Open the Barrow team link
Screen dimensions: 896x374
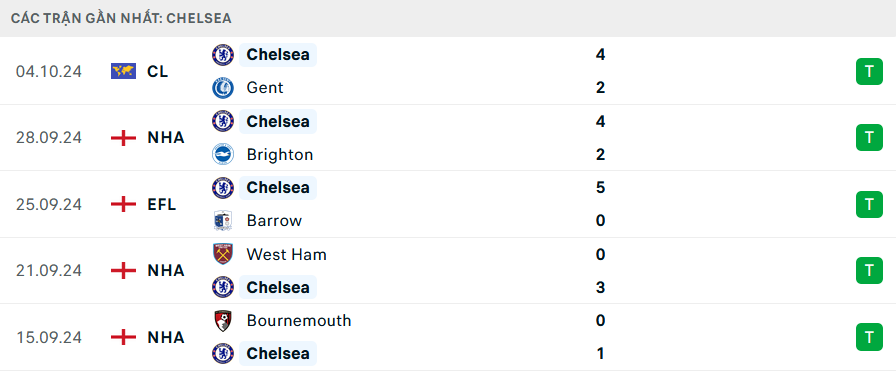(274, 221)
